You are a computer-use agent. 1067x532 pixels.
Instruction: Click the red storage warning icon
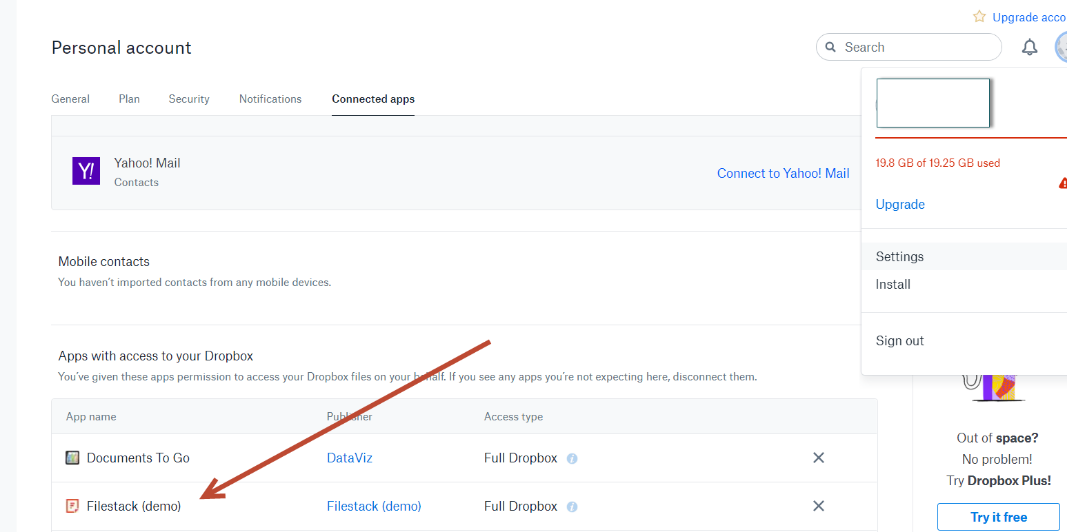click(1063, 183)
